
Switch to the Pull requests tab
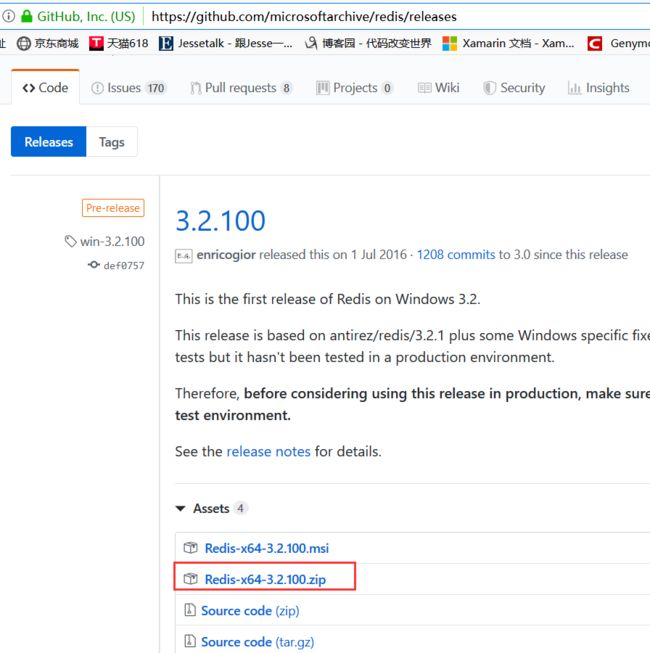[x=241, y=88]
